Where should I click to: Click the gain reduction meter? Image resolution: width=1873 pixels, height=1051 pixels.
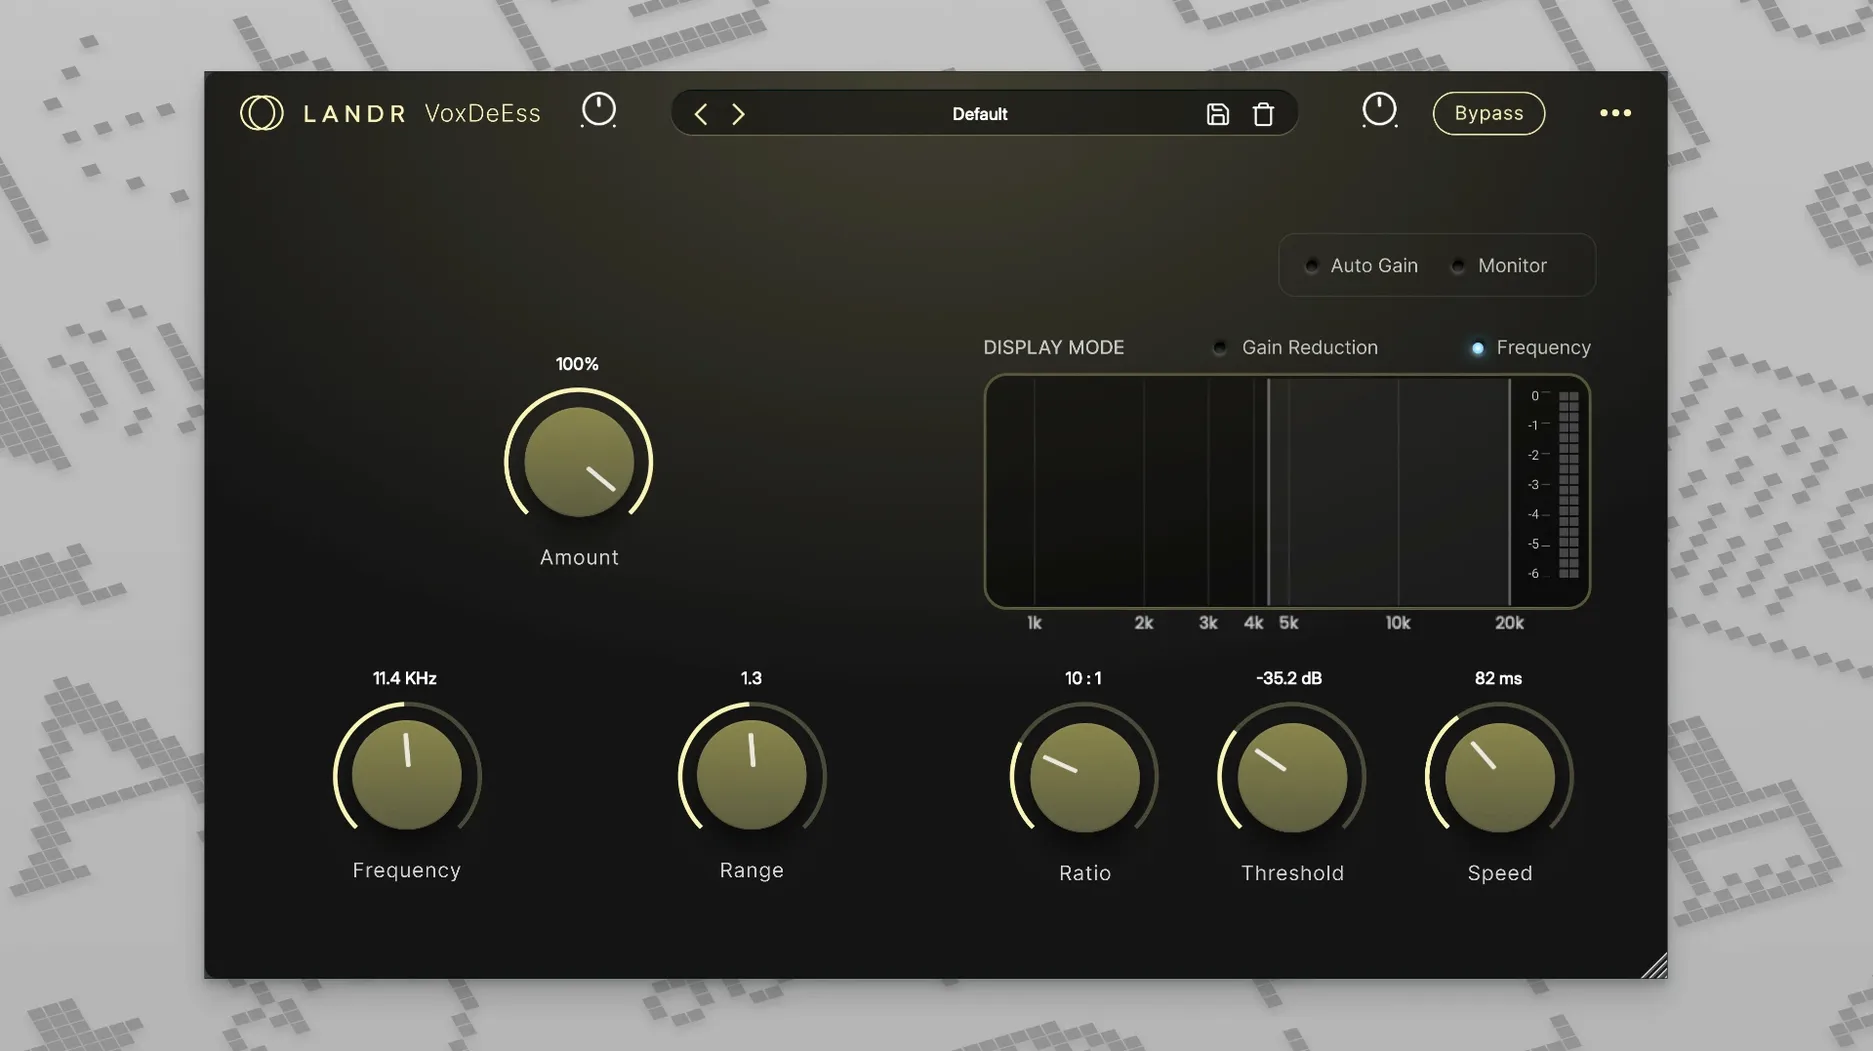click(1568, 485)
